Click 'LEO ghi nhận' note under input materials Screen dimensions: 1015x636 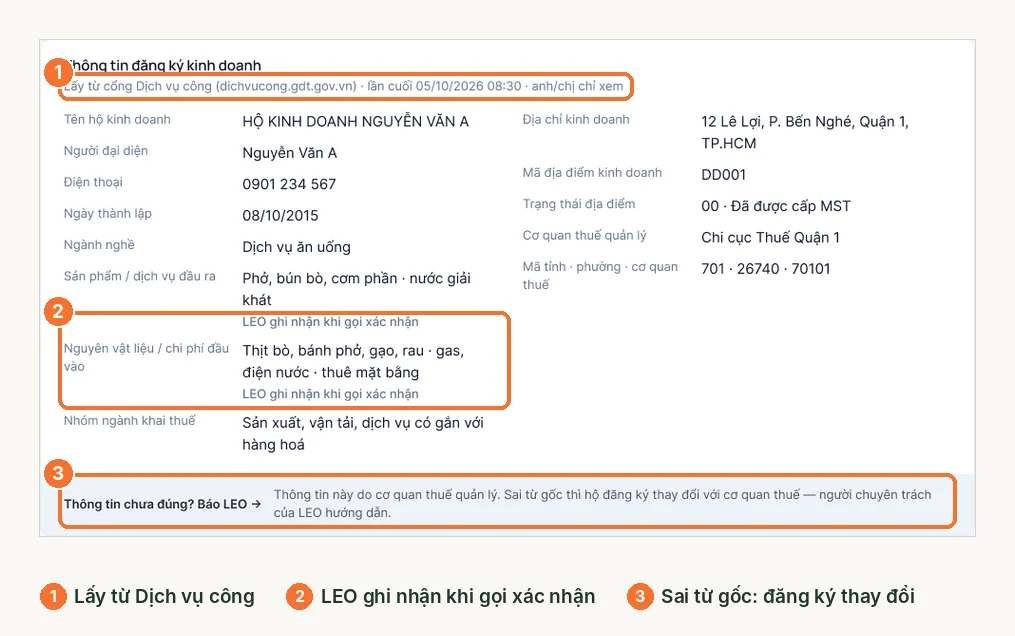pyautogui.click(x=330, y=394)
